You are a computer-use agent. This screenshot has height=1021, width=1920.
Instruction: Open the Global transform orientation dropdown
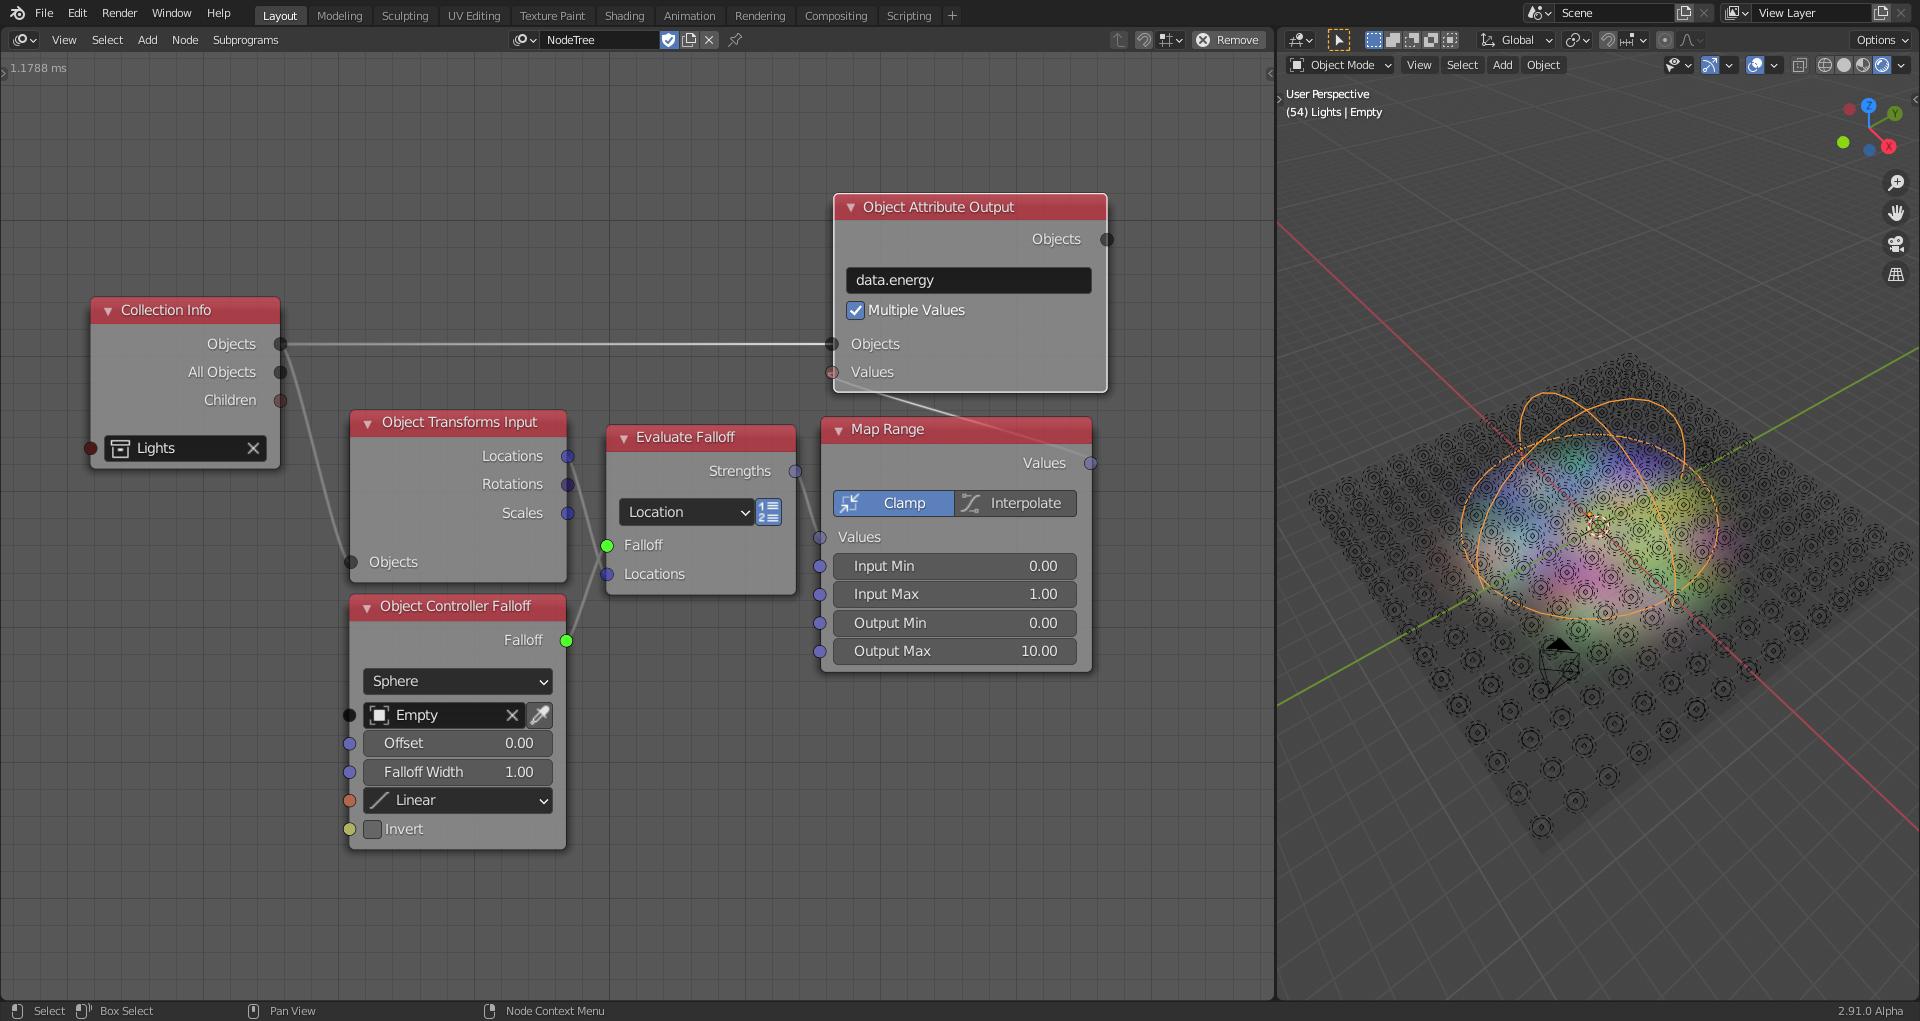click(1517, 40)
